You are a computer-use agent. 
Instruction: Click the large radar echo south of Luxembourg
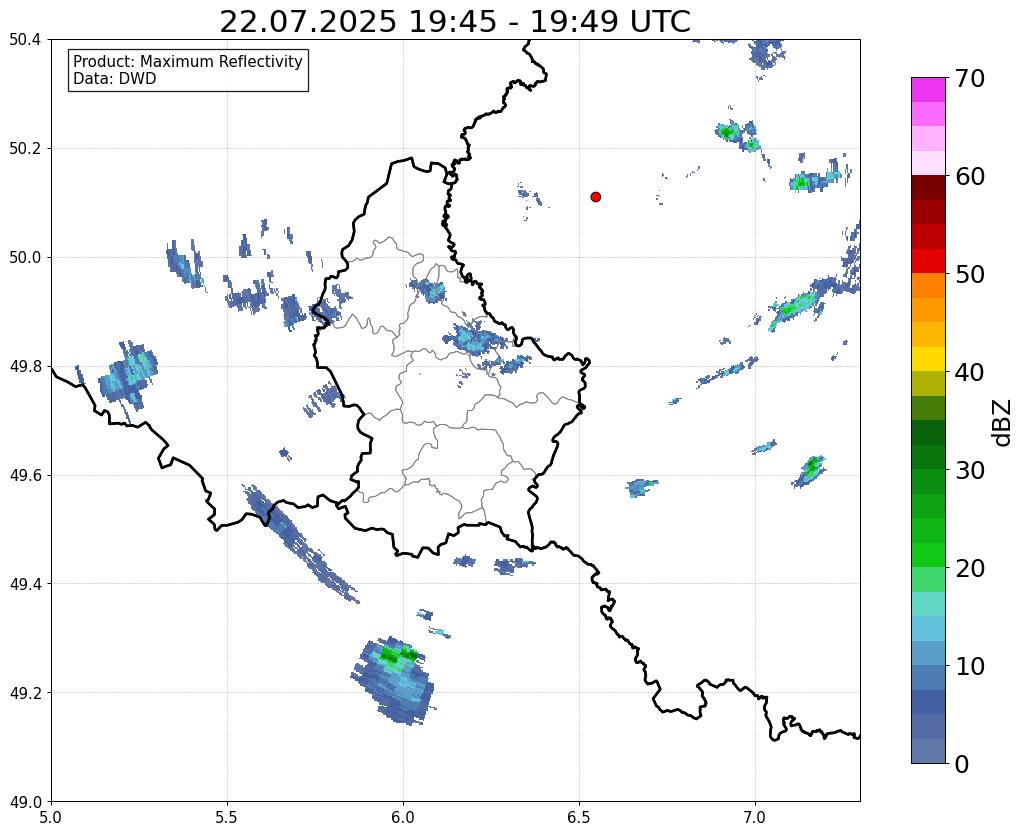[395, 681]
